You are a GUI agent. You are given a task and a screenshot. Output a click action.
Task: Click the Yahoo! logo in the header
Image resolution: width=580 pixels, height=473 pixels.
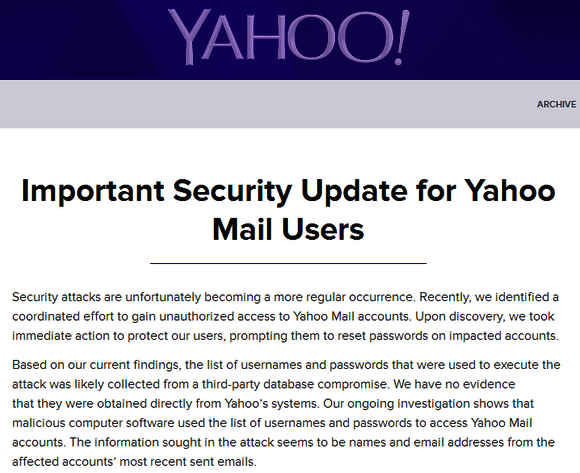pyautogui.click(x=289, y=36)
